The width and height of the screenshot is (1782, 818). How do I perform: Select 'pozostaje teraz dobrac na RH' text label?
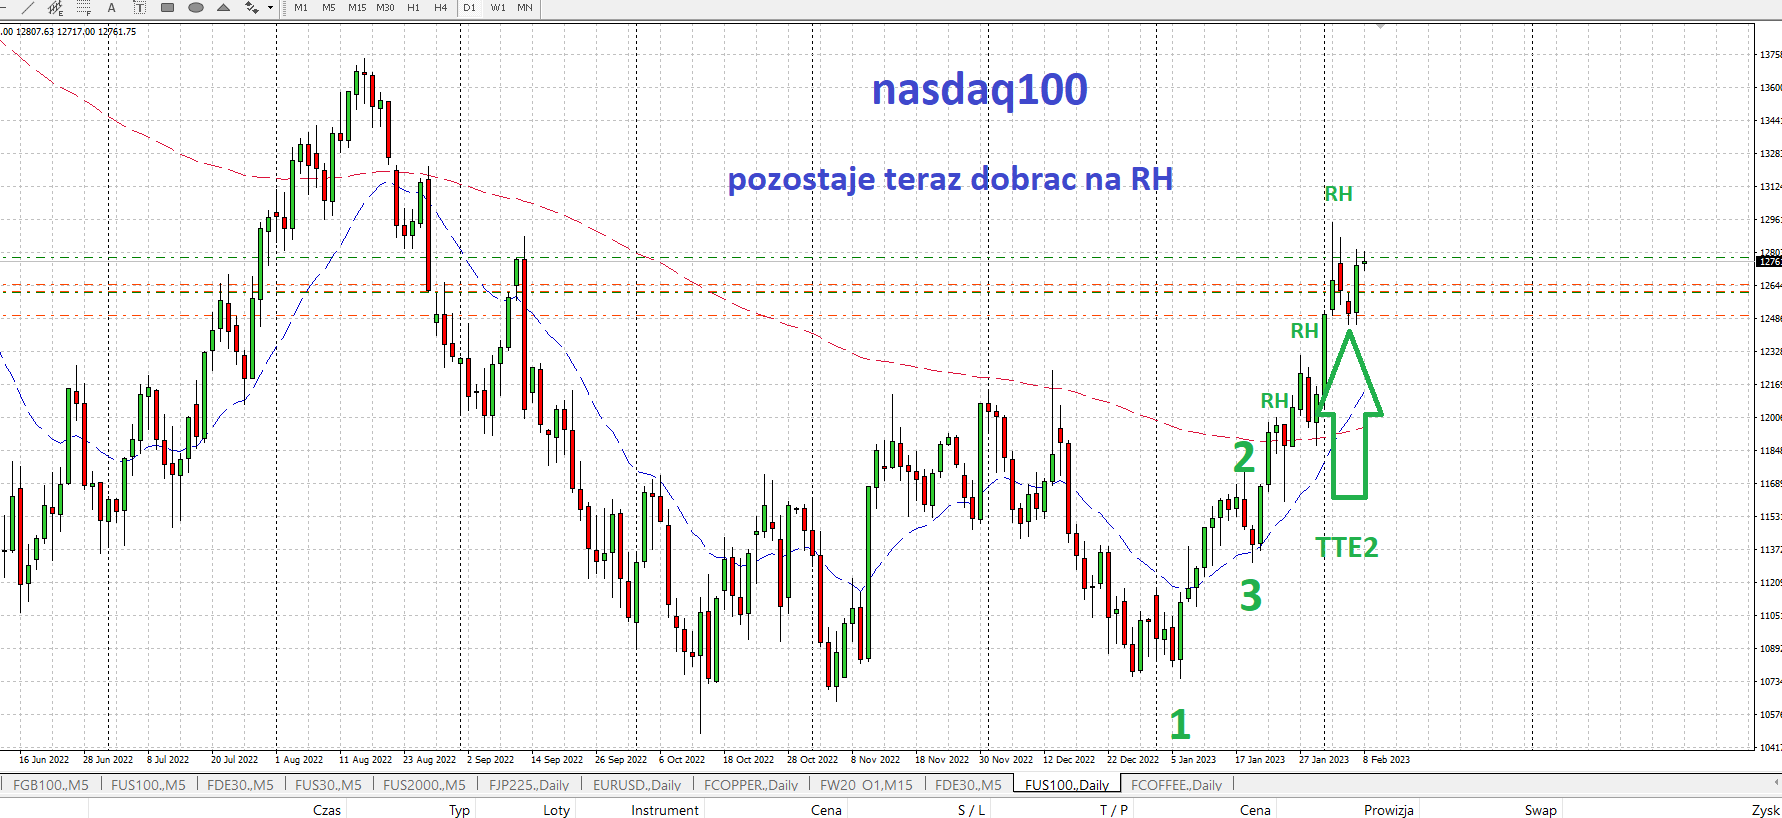point(950,179)
